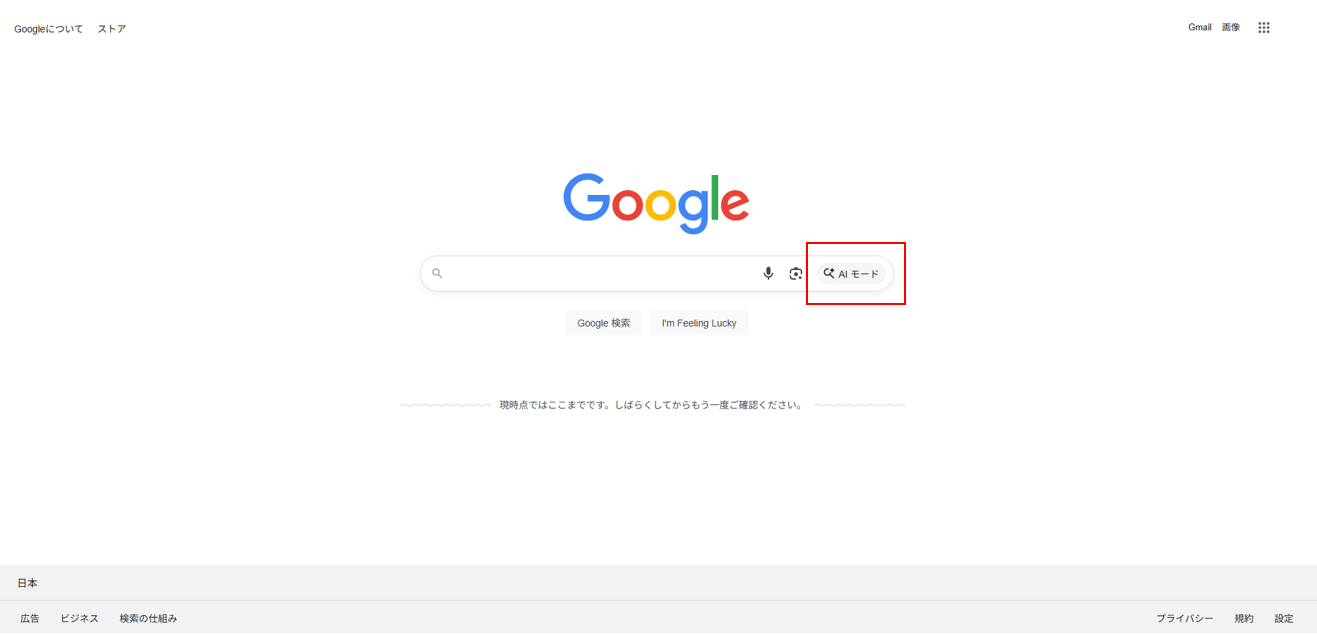Open the 画像 link
This screenshot has height=634, width=1317.
point(1231,27)
